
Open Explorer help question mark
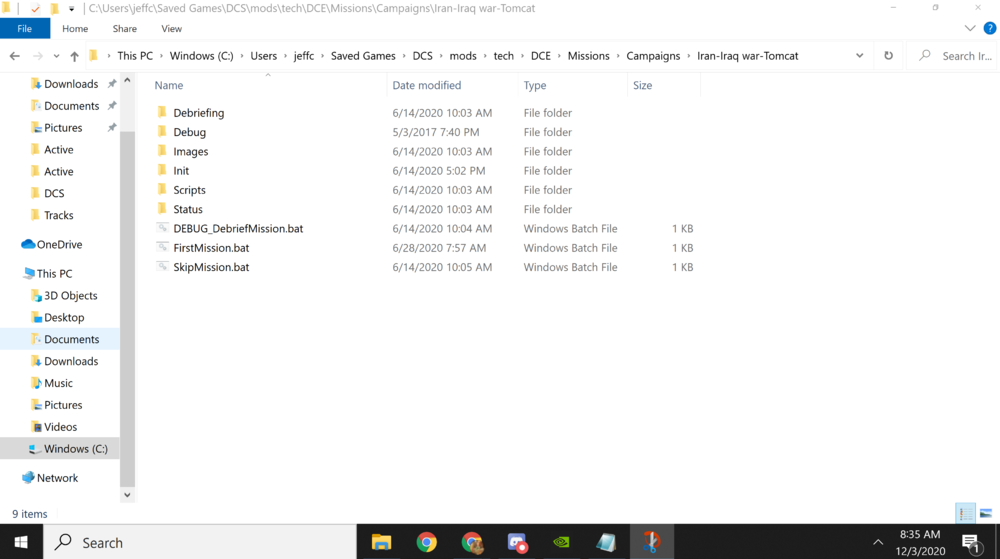tap(990, 28)
